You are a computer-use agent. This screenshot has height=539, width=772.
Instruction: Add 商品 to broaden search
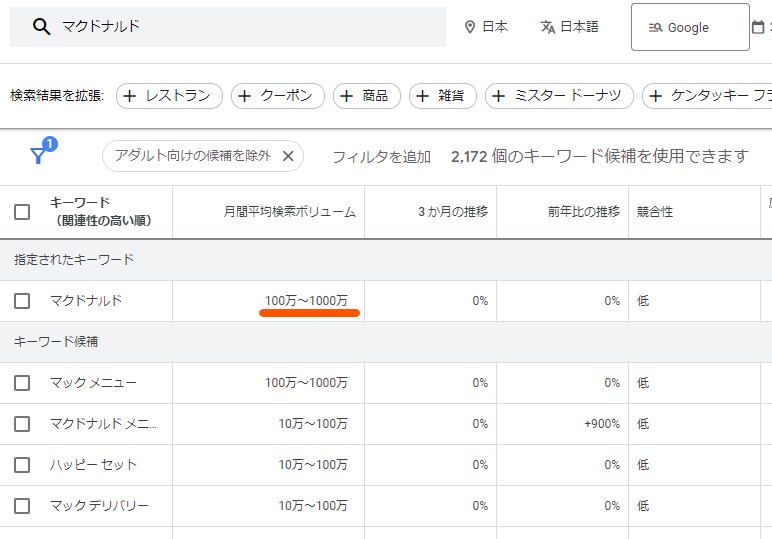coord(367,95)
